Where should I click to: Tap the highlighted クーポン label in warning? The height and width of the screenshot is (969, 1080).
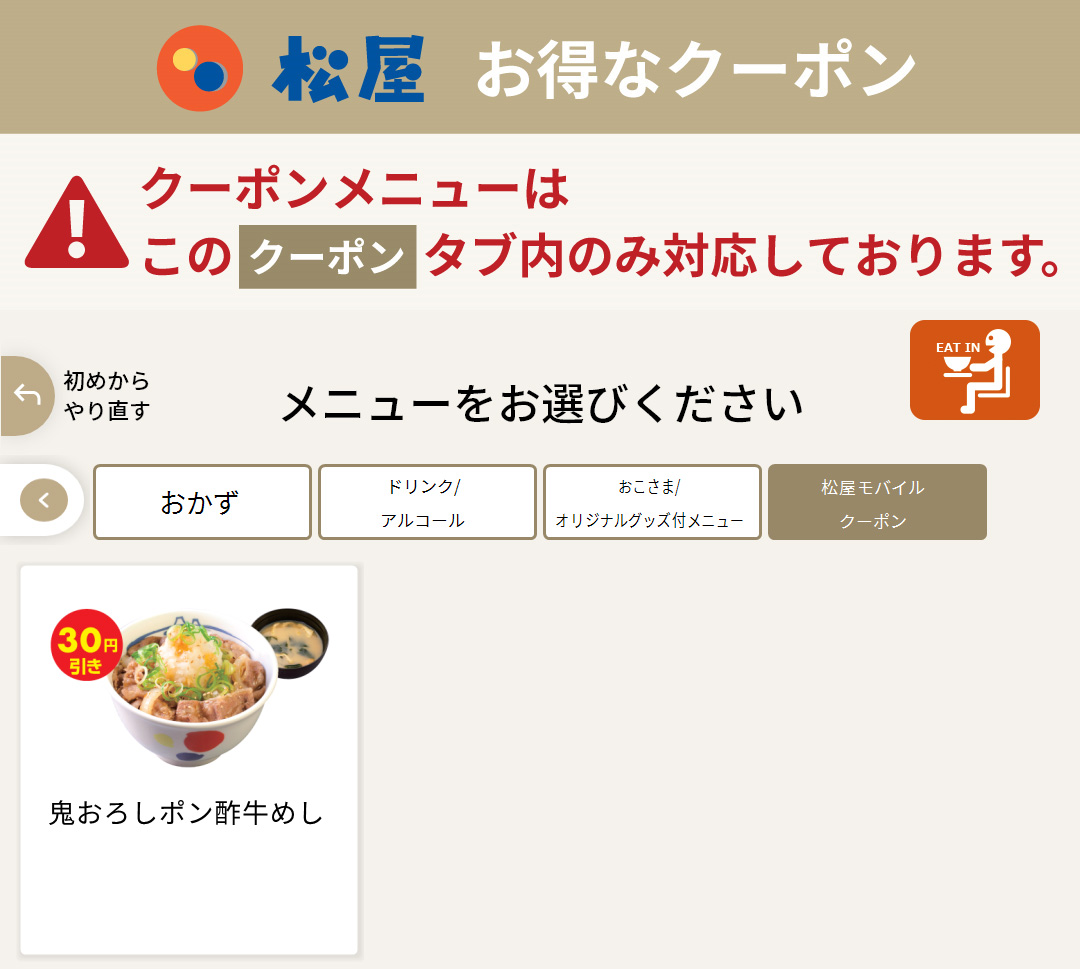(328, 257)
